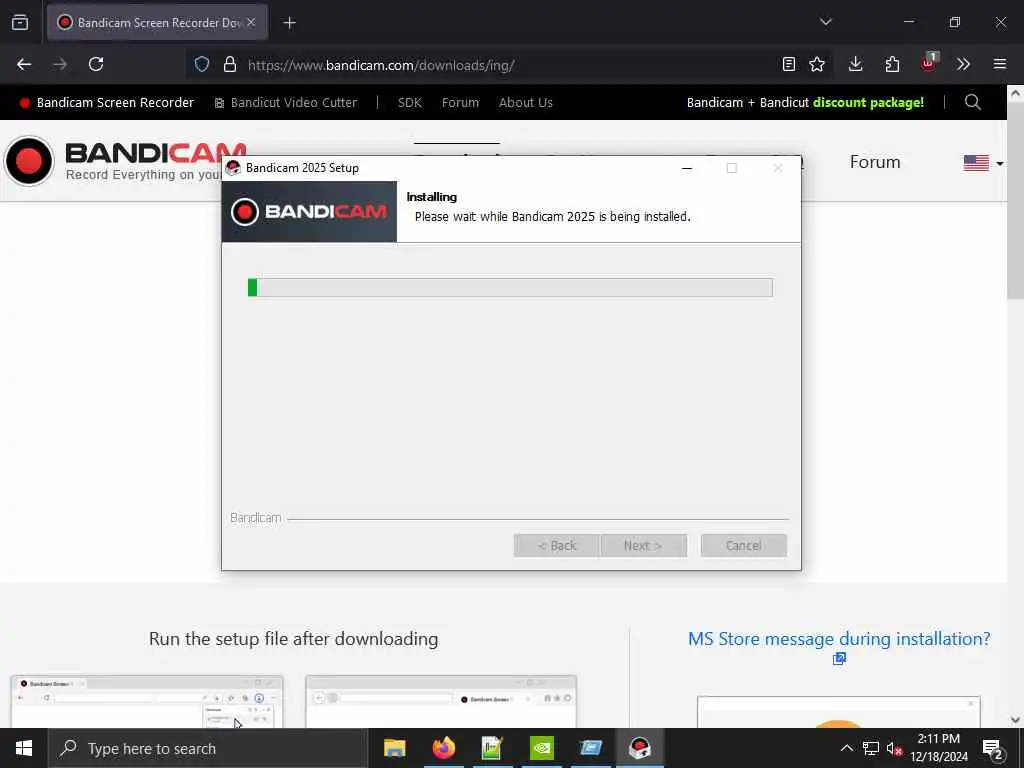Open MS Store message during installation link
The height and width of the screenshot is (768, 1024).
coord(839,639)
